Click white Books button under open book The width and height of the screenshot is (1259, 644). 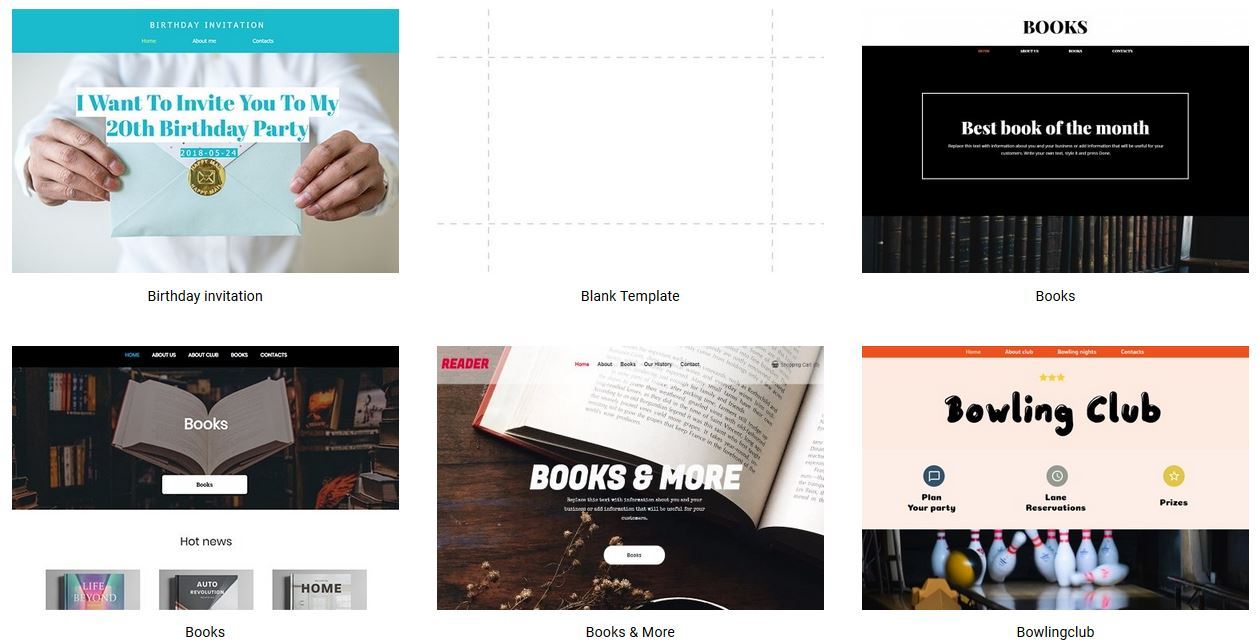coord(205,484)
